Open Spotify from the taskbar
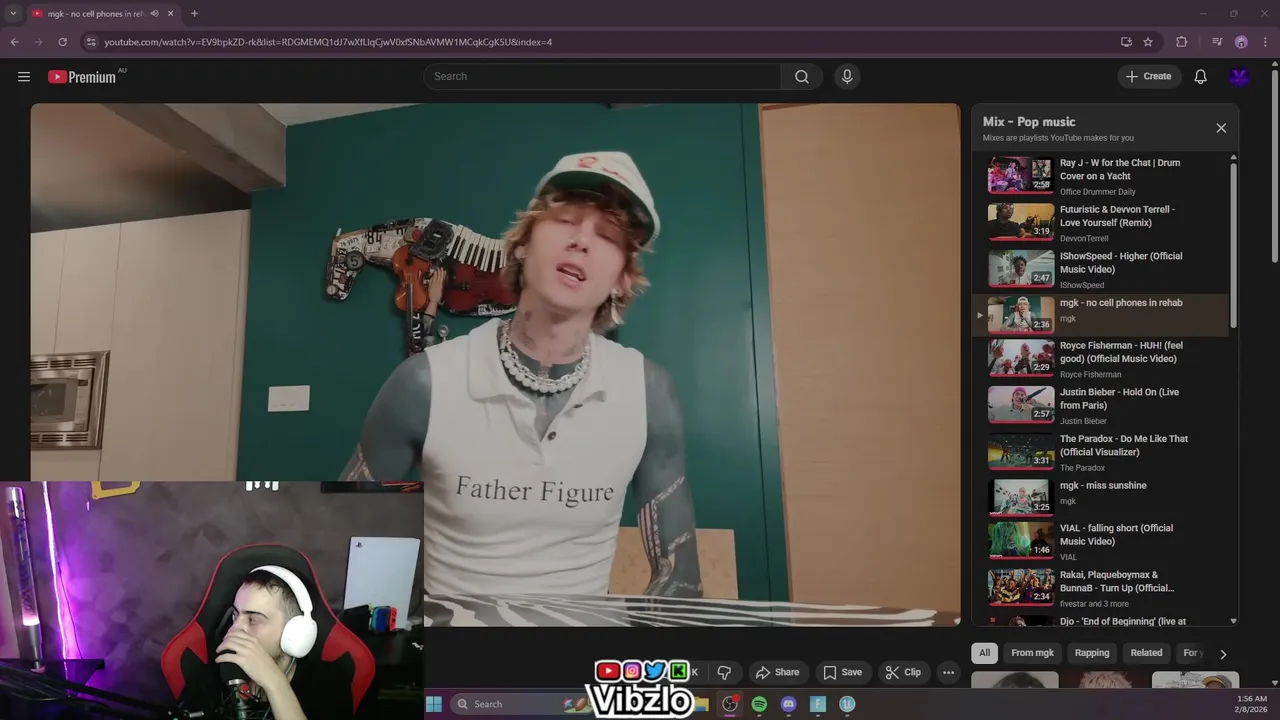 759,704
